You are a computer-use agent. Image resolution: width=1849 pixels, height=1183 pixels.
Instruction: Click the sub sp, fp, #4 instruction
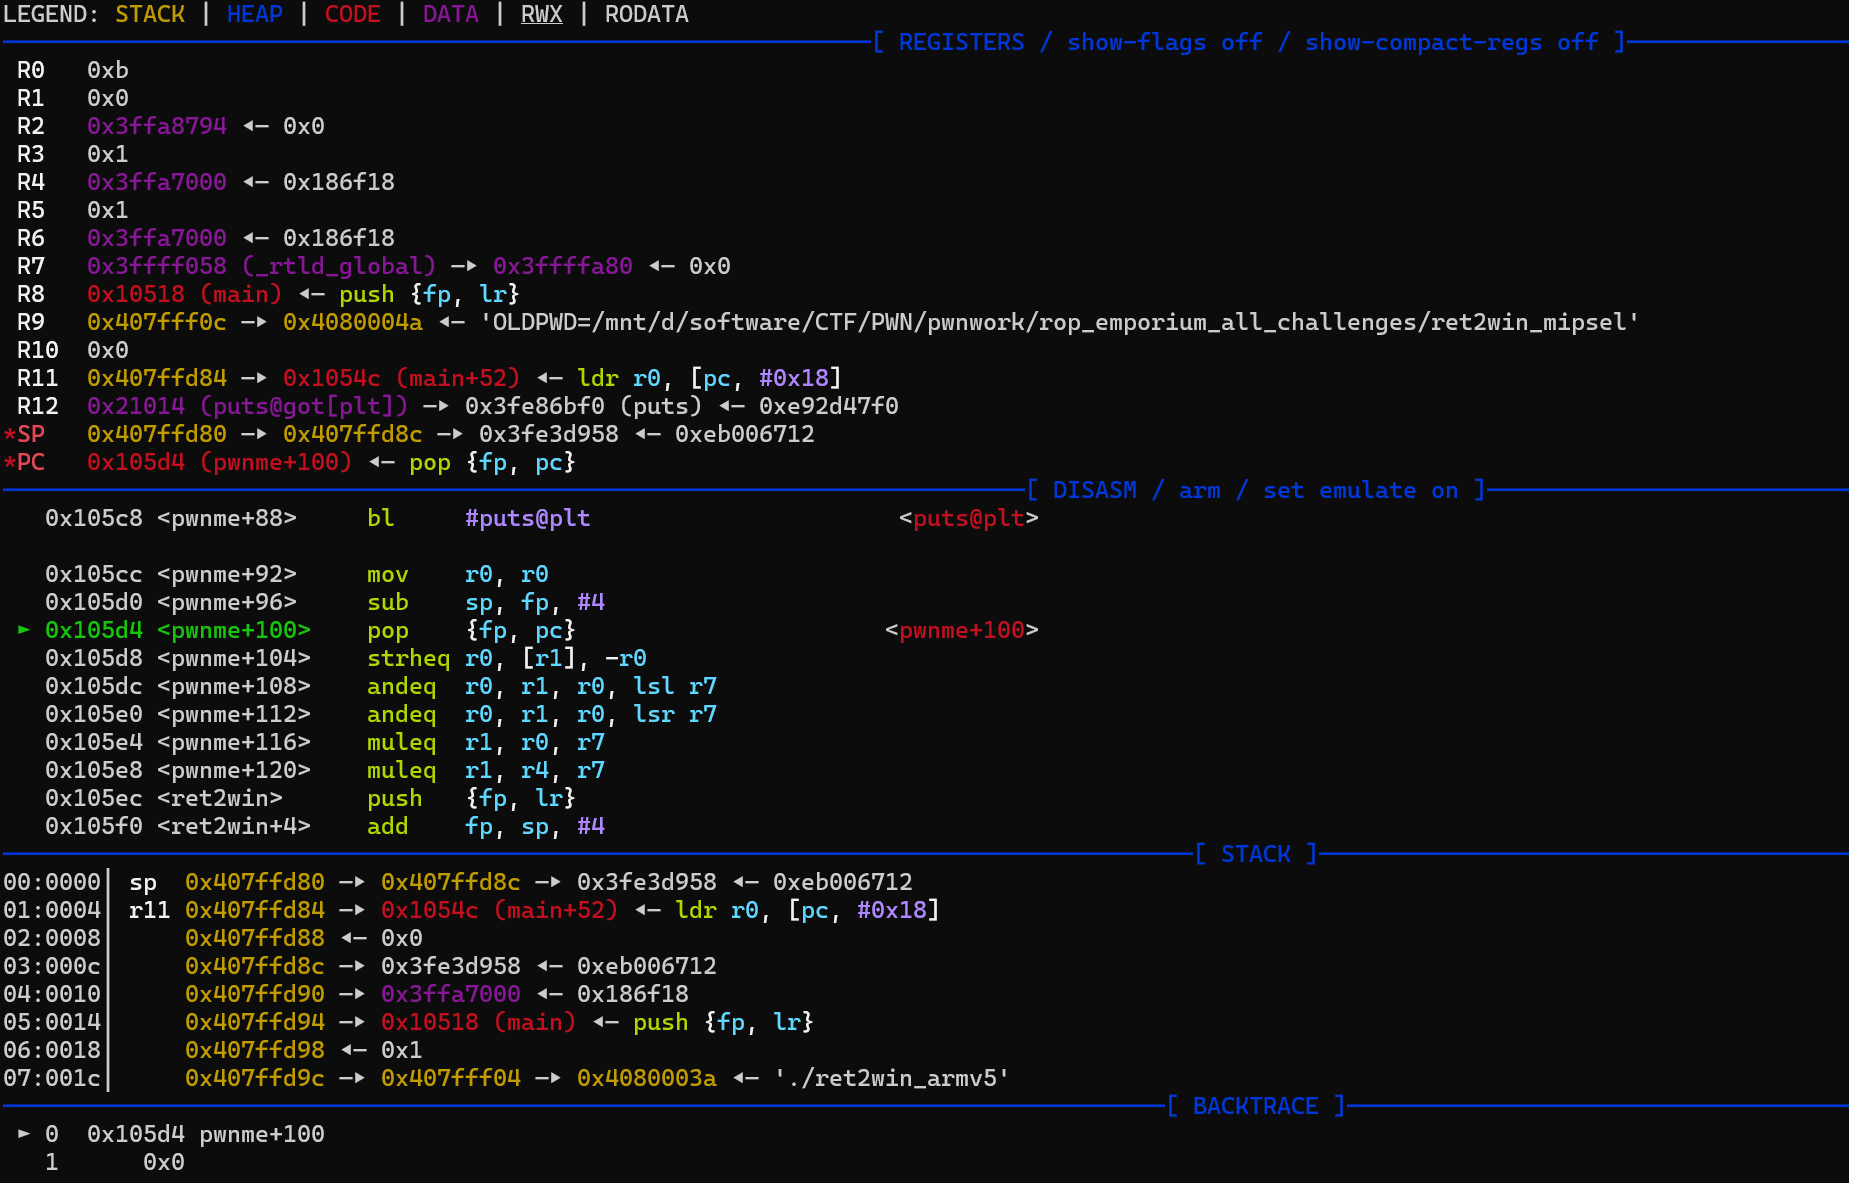[486, 602]
